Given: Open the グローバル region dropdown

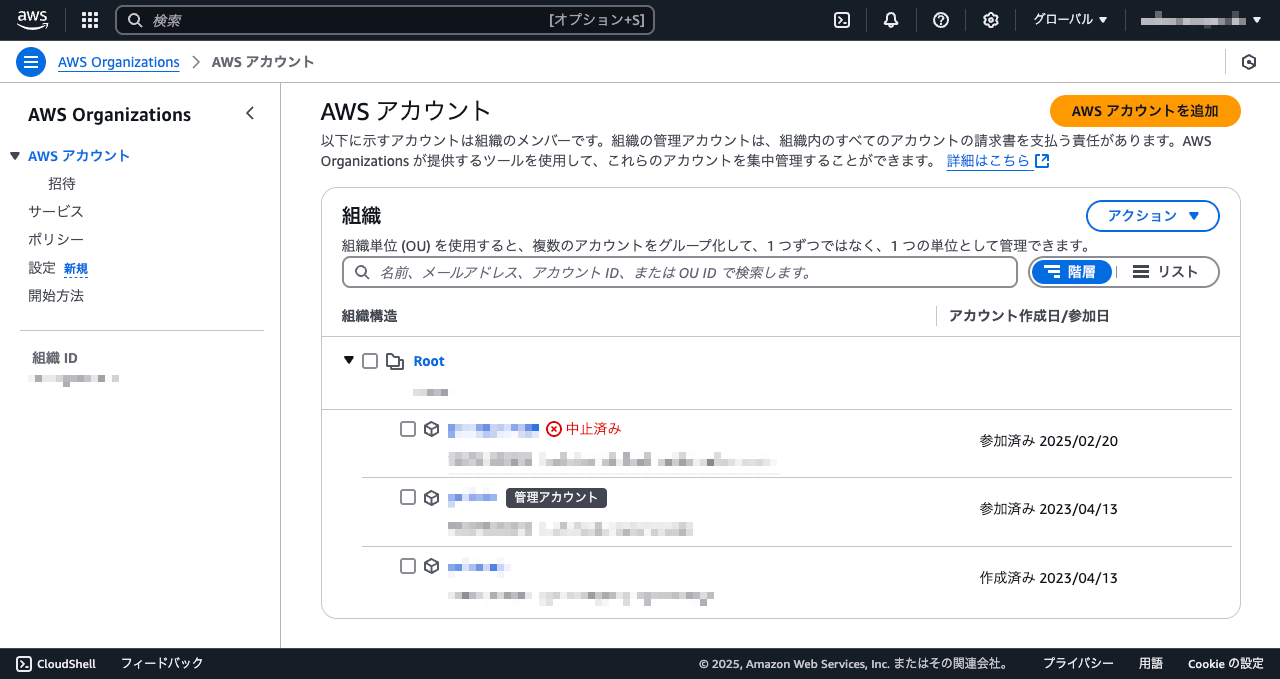Looking at the screenshot, I should [1070, 20].
